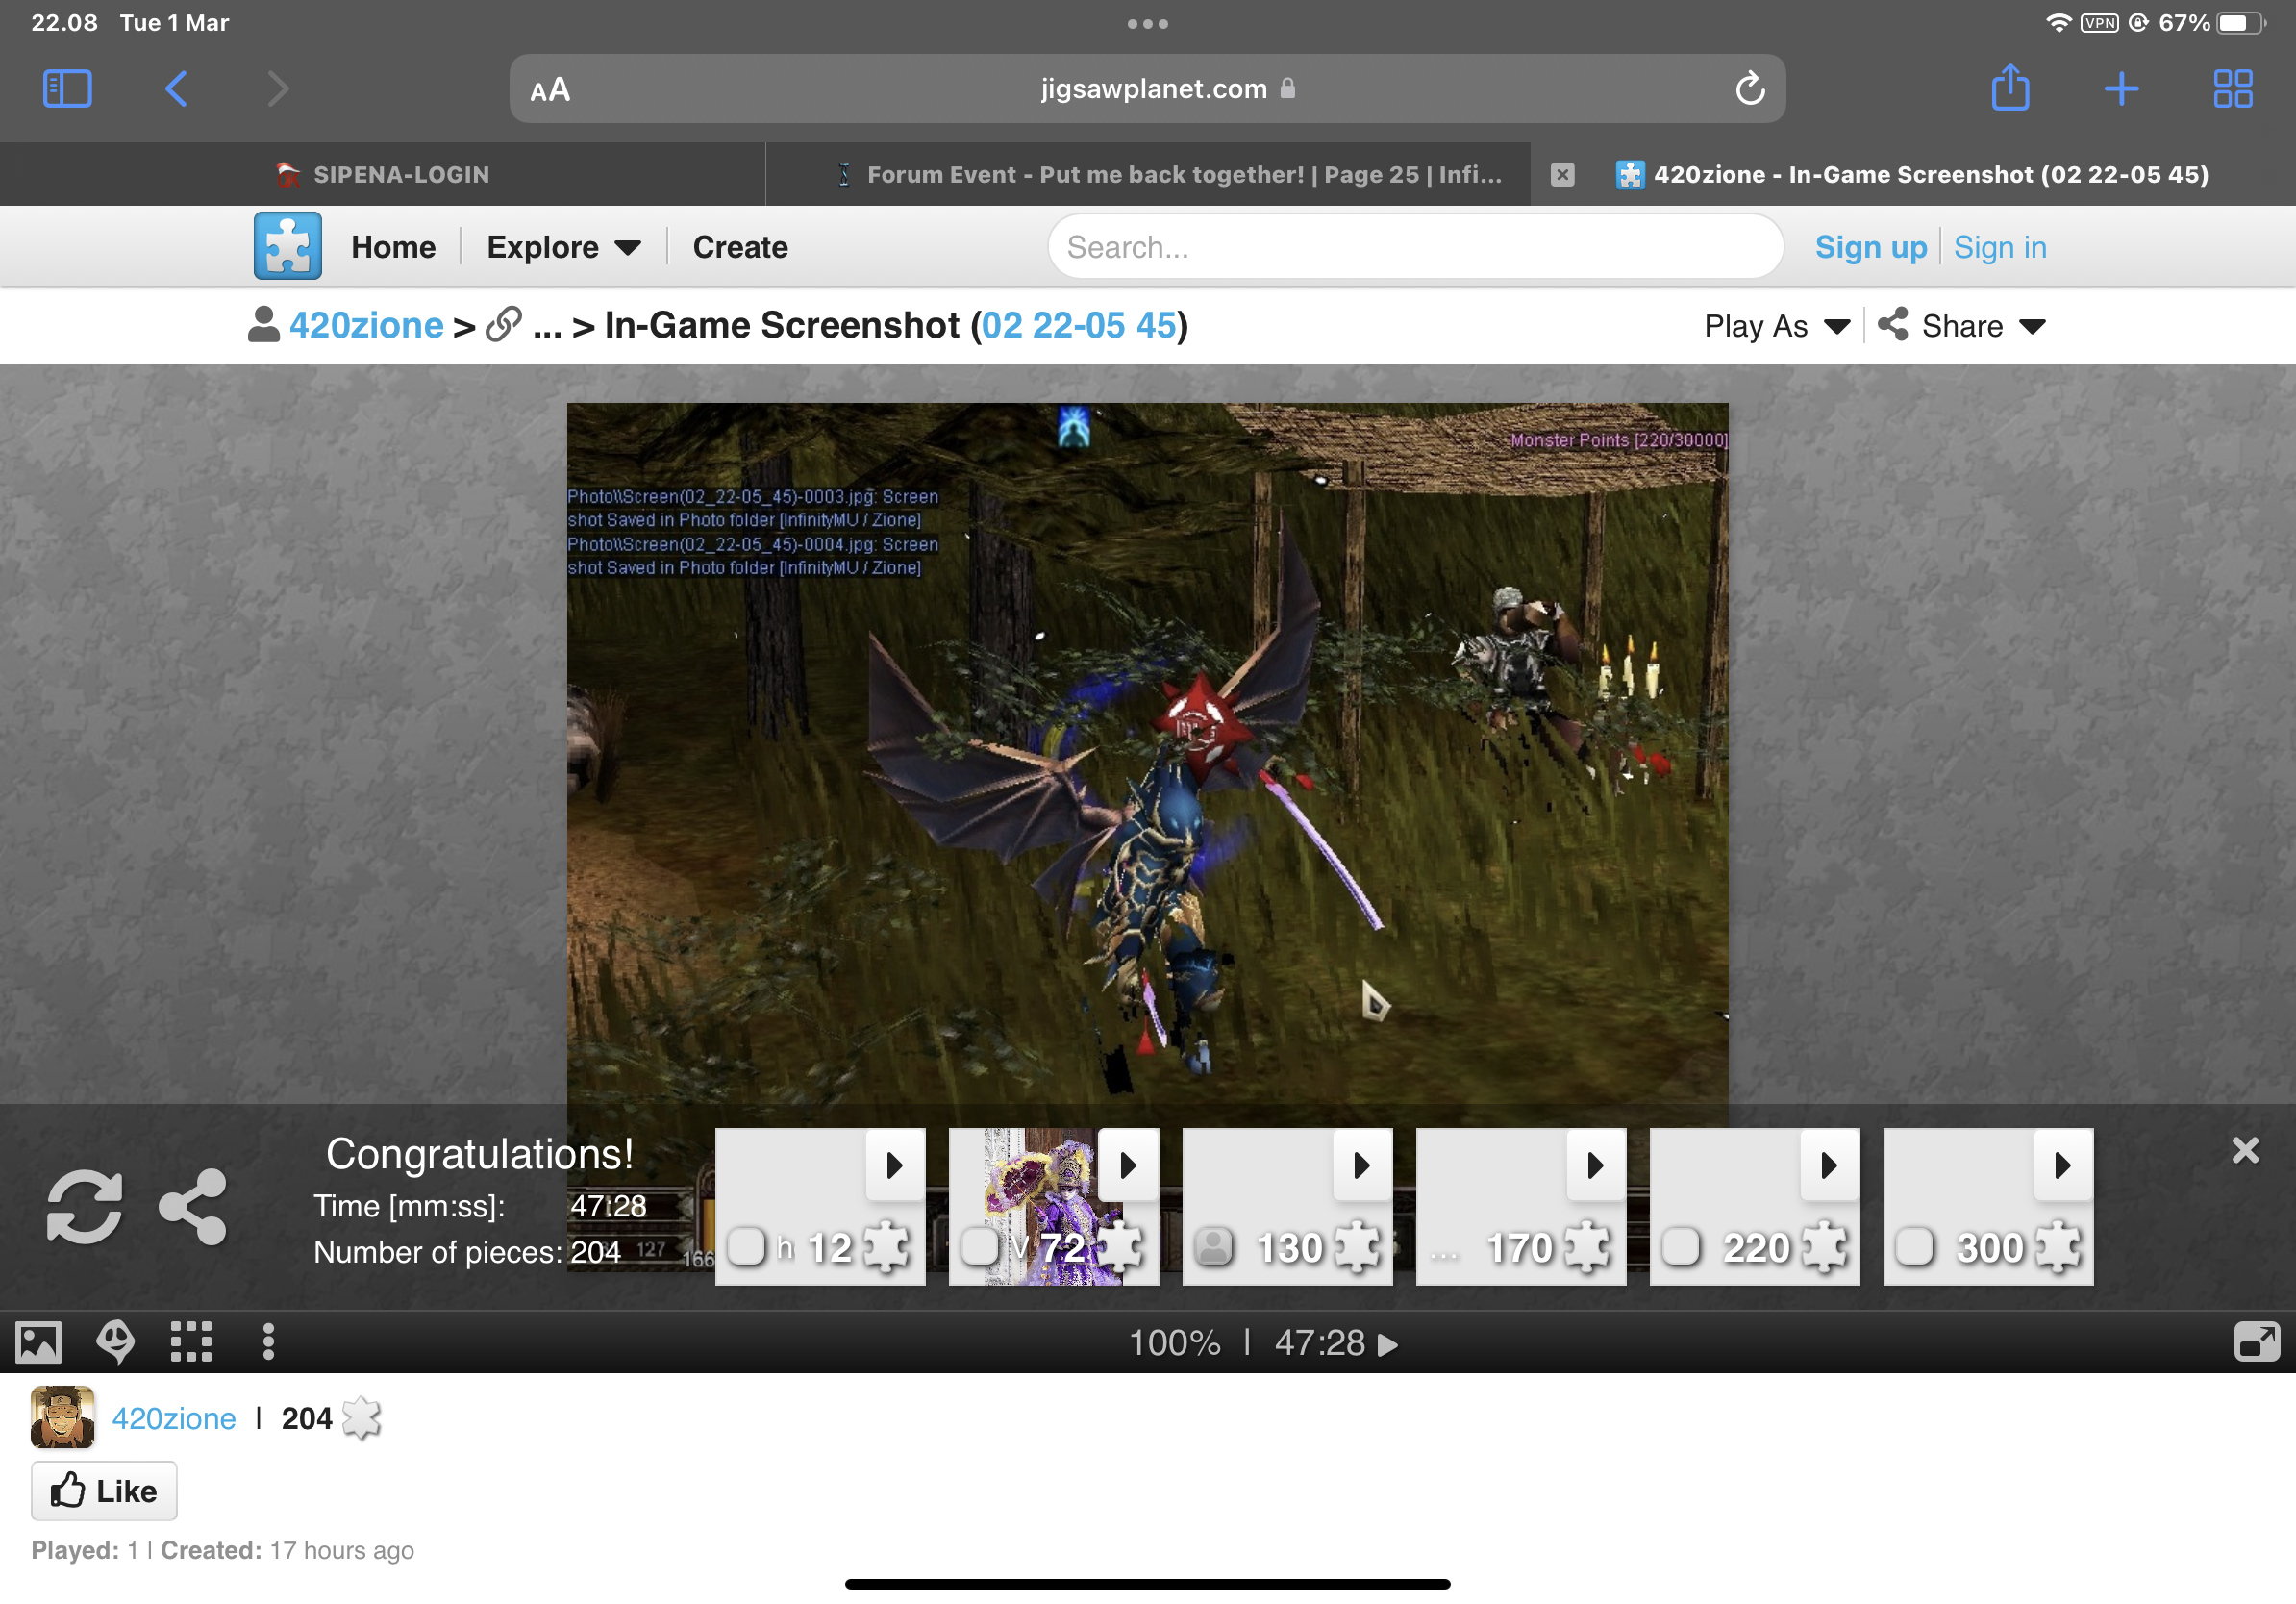Click the 100% completion indicator

[x=1174, y=1343]
